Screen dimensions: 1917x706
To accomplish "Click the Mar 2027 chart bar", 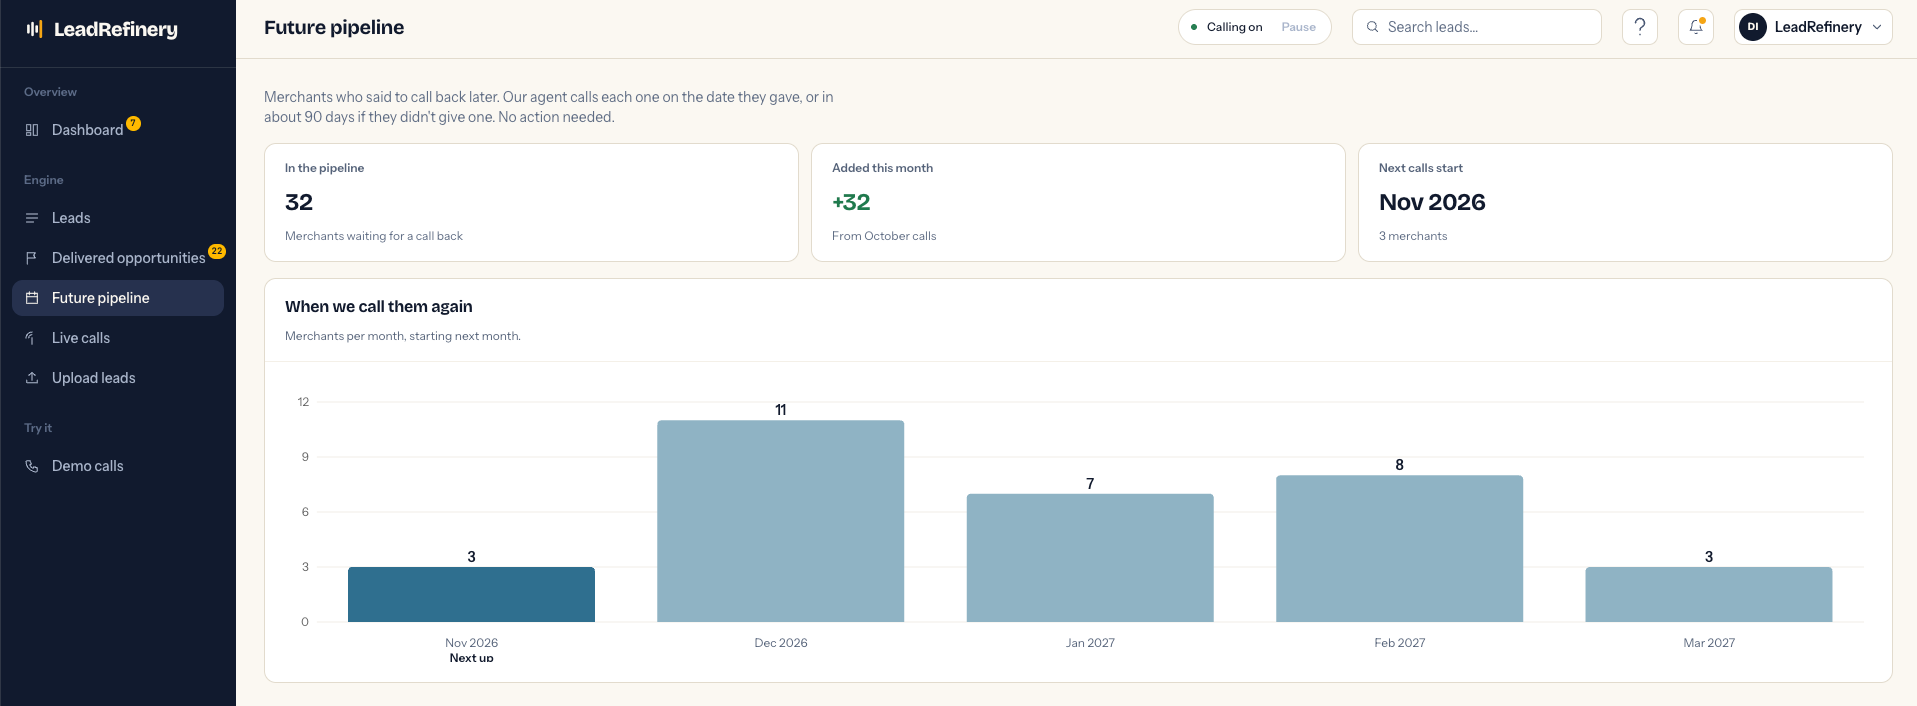I will click(1709, 594).
